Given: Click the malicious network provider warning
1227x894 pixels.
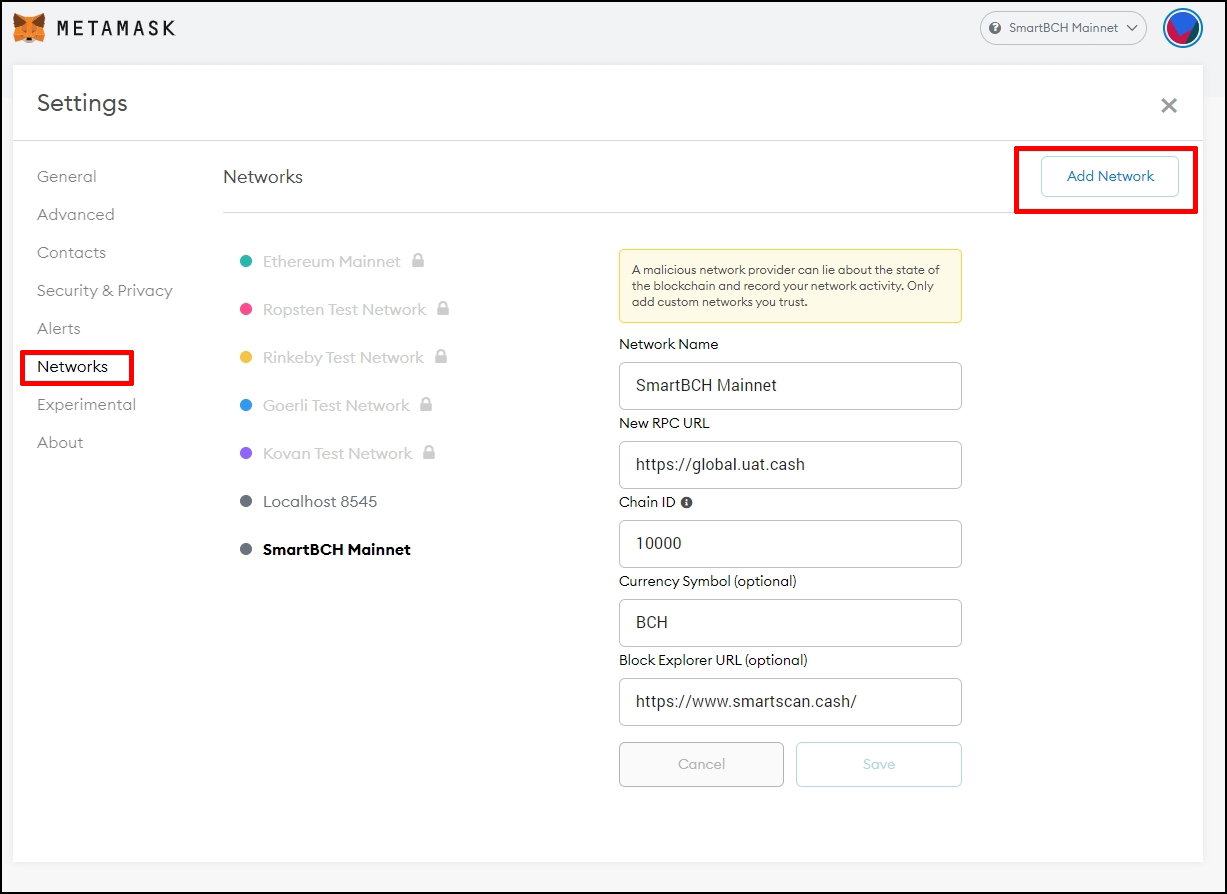Looking at the screenshot, I should point(790,286).
